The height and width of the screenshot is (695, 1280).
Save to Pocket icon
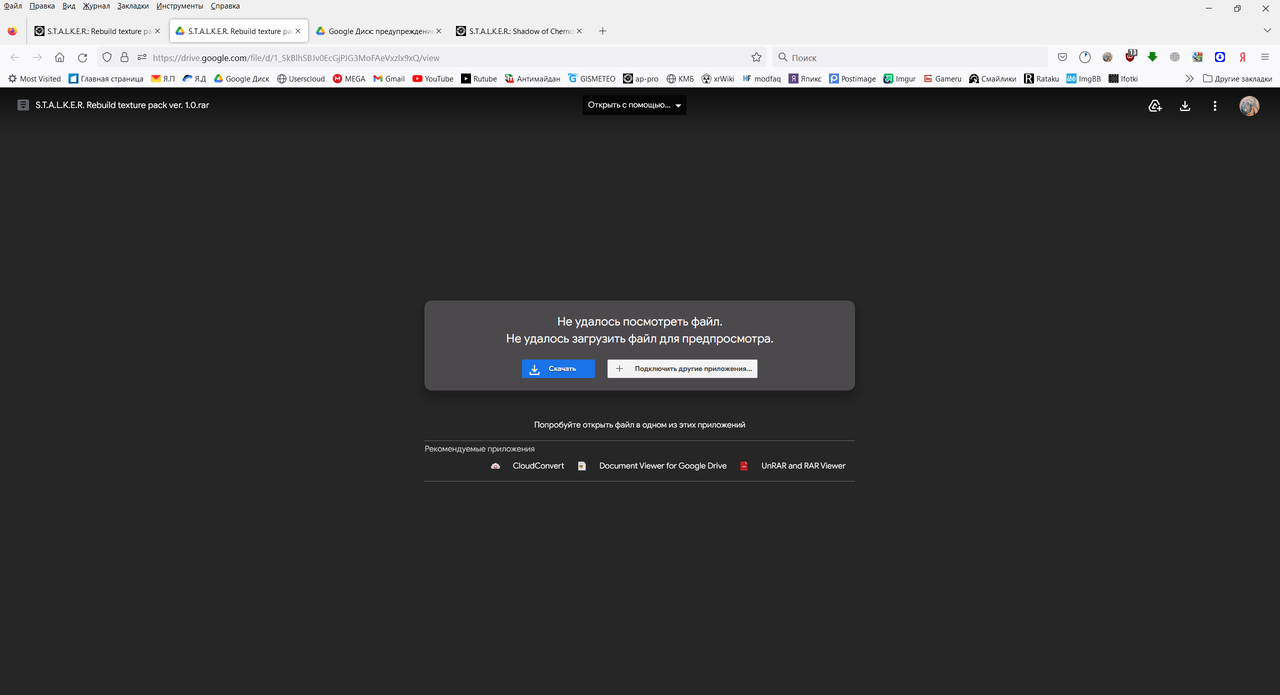(x=1063, y=57)
